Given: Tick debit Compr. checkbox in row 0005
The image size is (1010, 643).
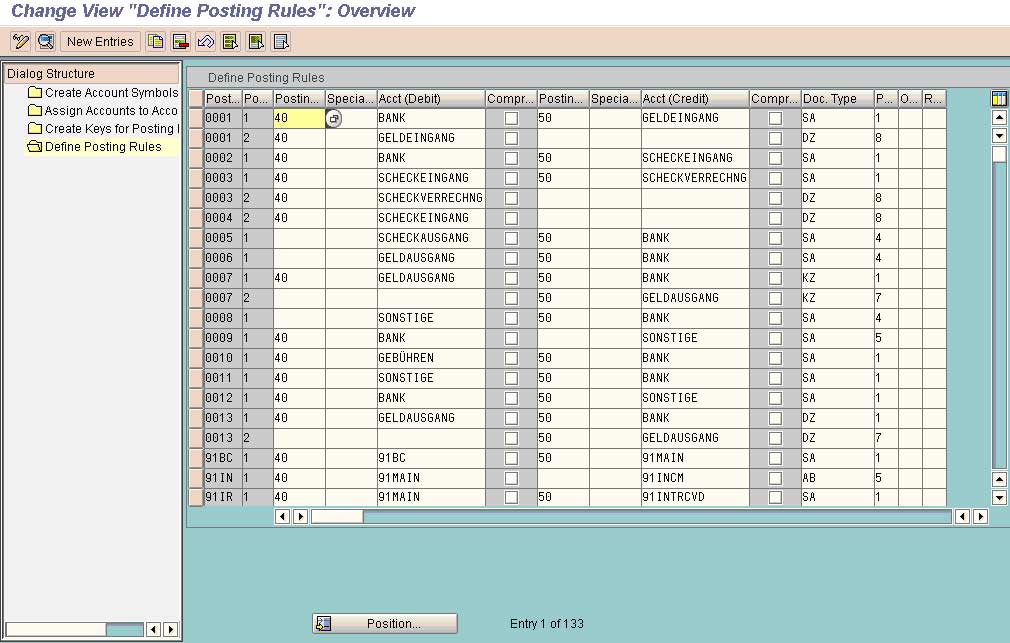Looking at the screenshot, I should (x=511, y=238).
